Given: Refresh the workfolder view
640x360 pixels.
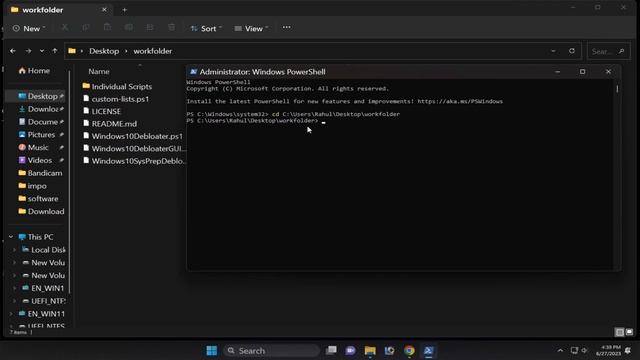Looking at the screenshot, I should (572, 51).
